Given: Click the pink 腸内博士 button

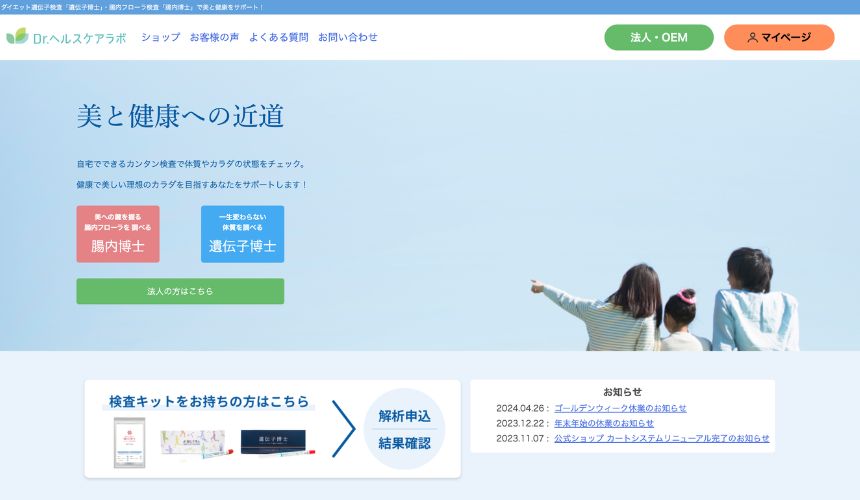Looking at the screenshot, I should pos(118,234).
